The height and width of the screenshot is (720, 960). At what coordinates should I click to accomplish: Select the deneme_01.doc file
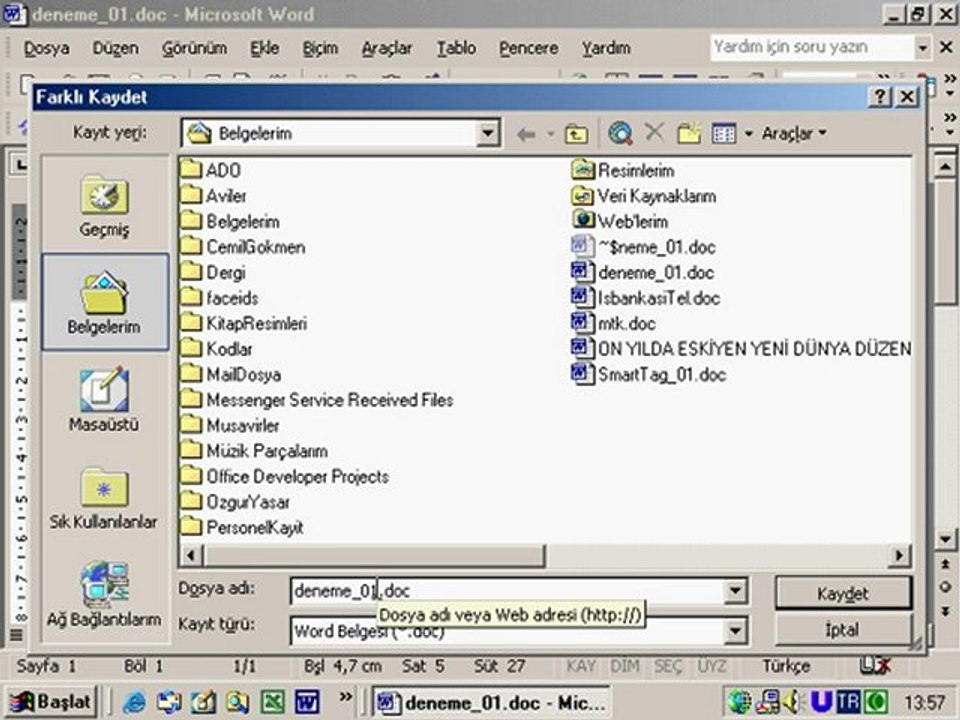643,272
